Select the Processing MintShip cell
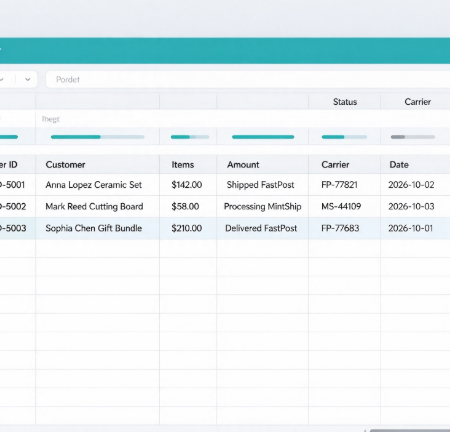This screenshot has width=450, height=432. point(263,207)
